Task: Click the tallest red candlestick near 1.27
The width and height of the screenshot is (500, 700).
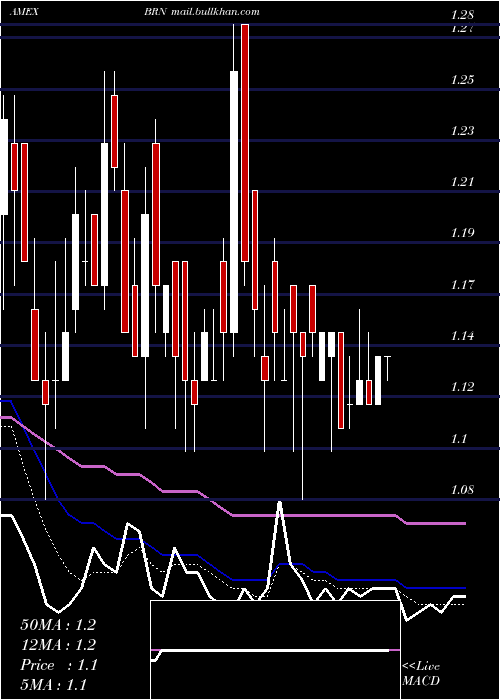Action: [x=245, y=143]
